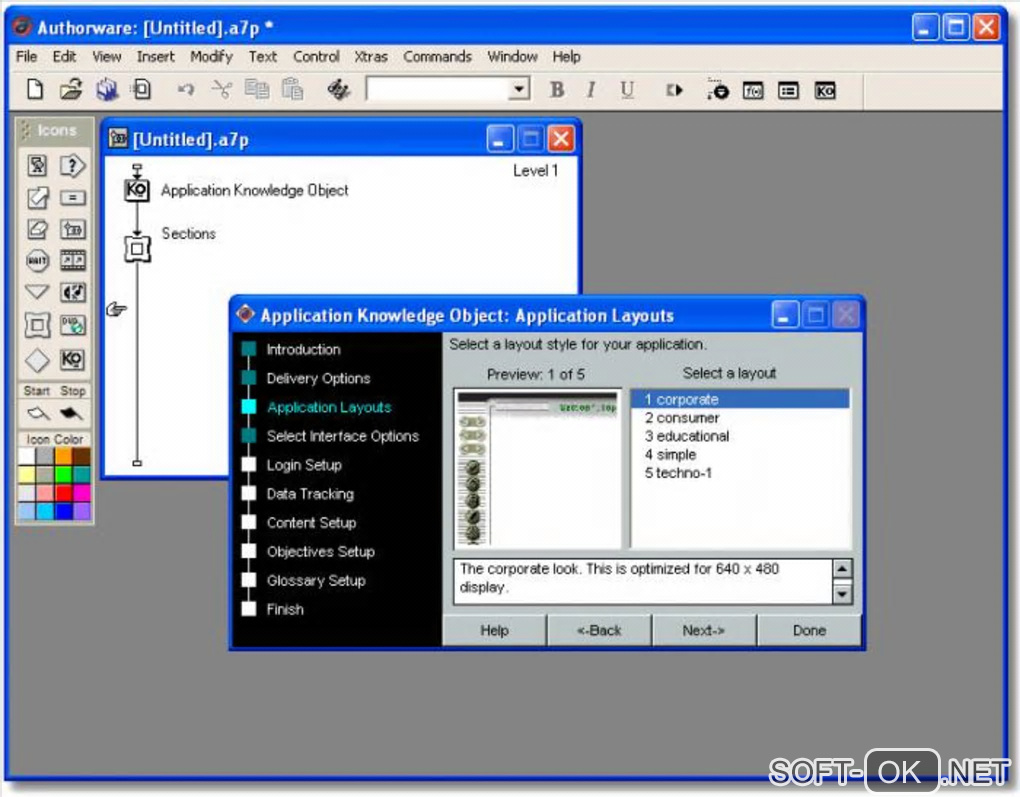Click the wizard Help button
The image size is (1020, 797).
pos(494,630)
